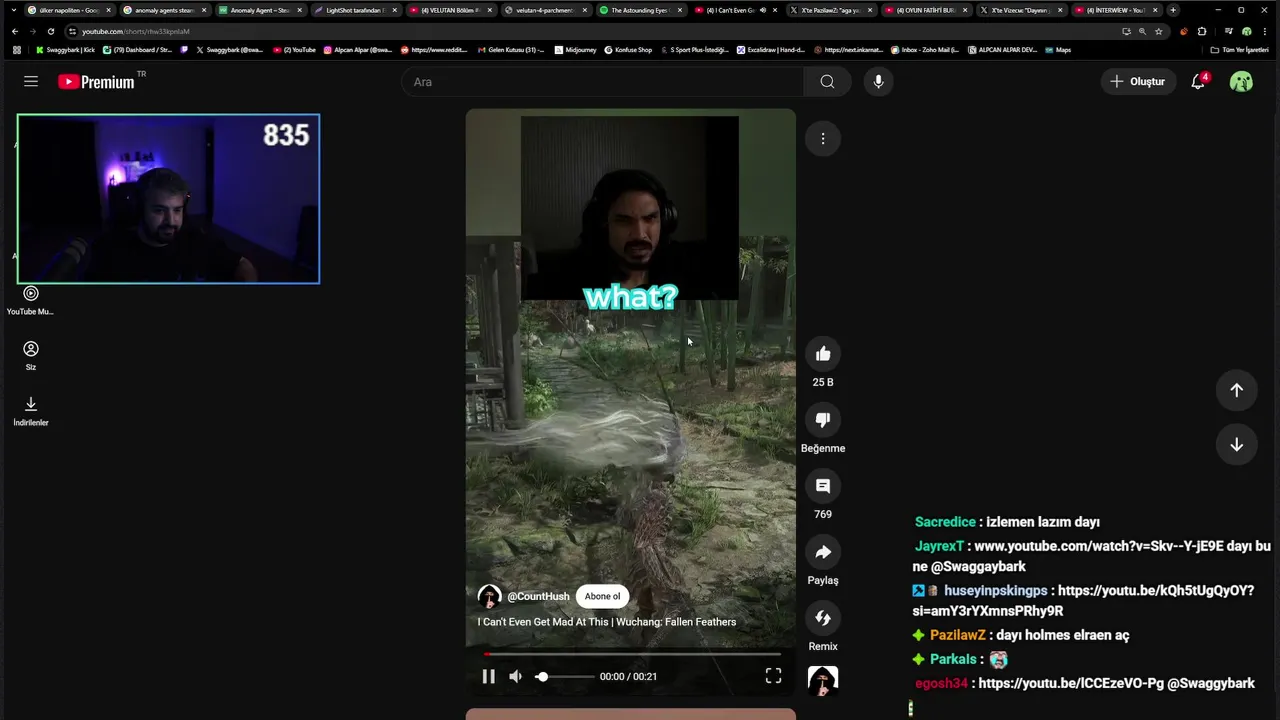Open the @CountHush channel name link
The height and width of the screenshot is (720, 1280).
[x=538, y=597]
